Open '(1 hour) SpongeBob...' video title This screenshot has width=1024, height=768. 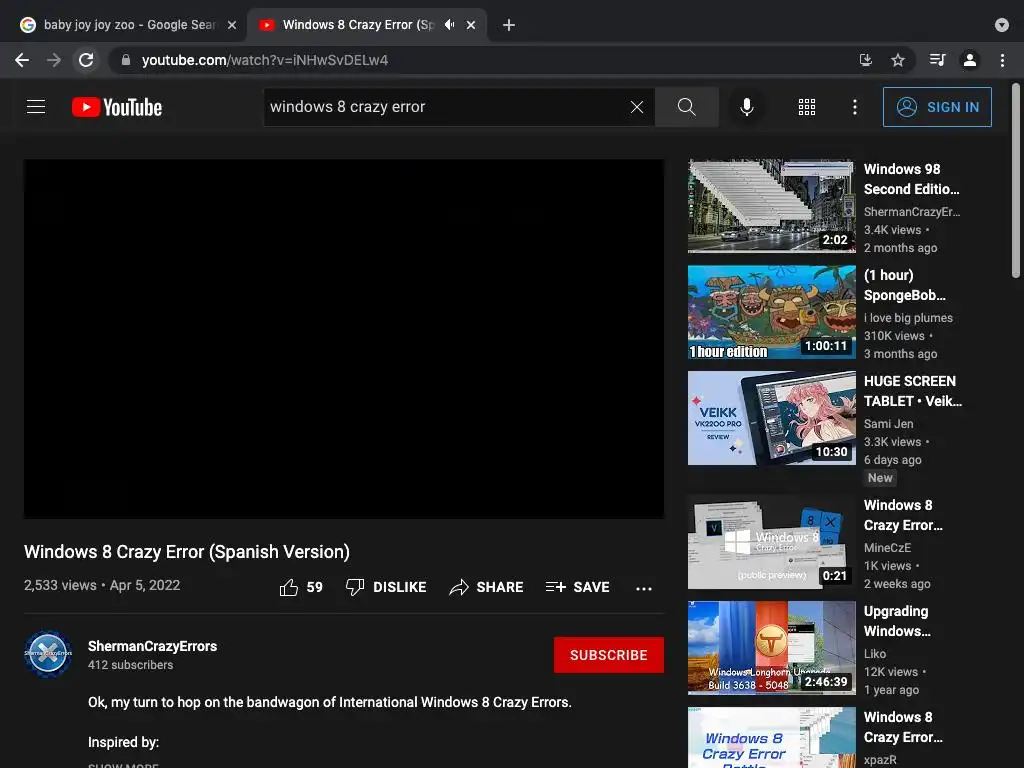pyautogui.click(x=904, y=285)
